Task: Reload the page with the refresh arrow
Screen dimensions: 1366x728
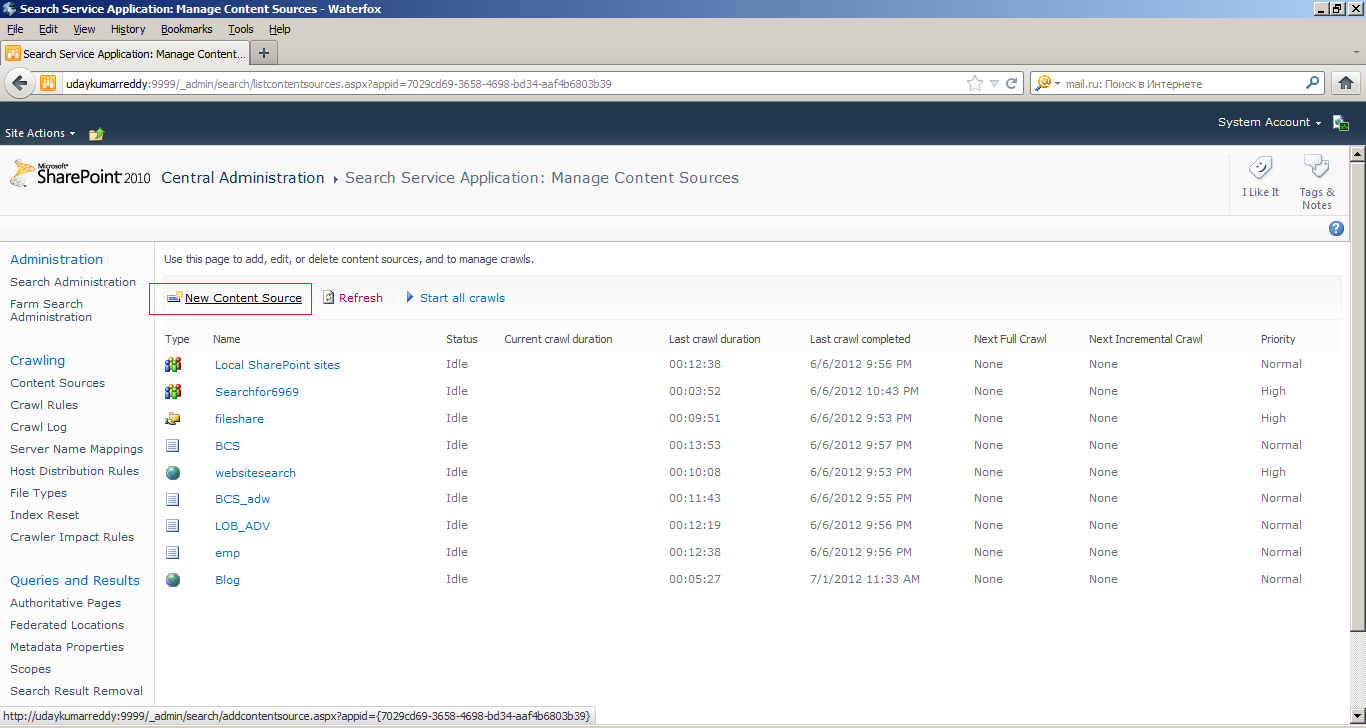Action: point(1011,84)
